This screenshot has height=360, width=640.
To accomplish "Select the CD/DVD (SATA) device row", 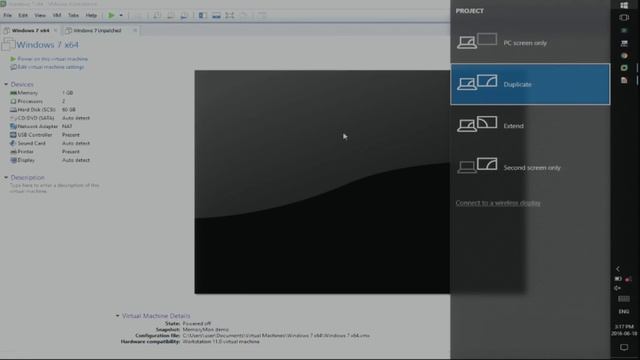I will pyautogui.click(x=50, y=118).
